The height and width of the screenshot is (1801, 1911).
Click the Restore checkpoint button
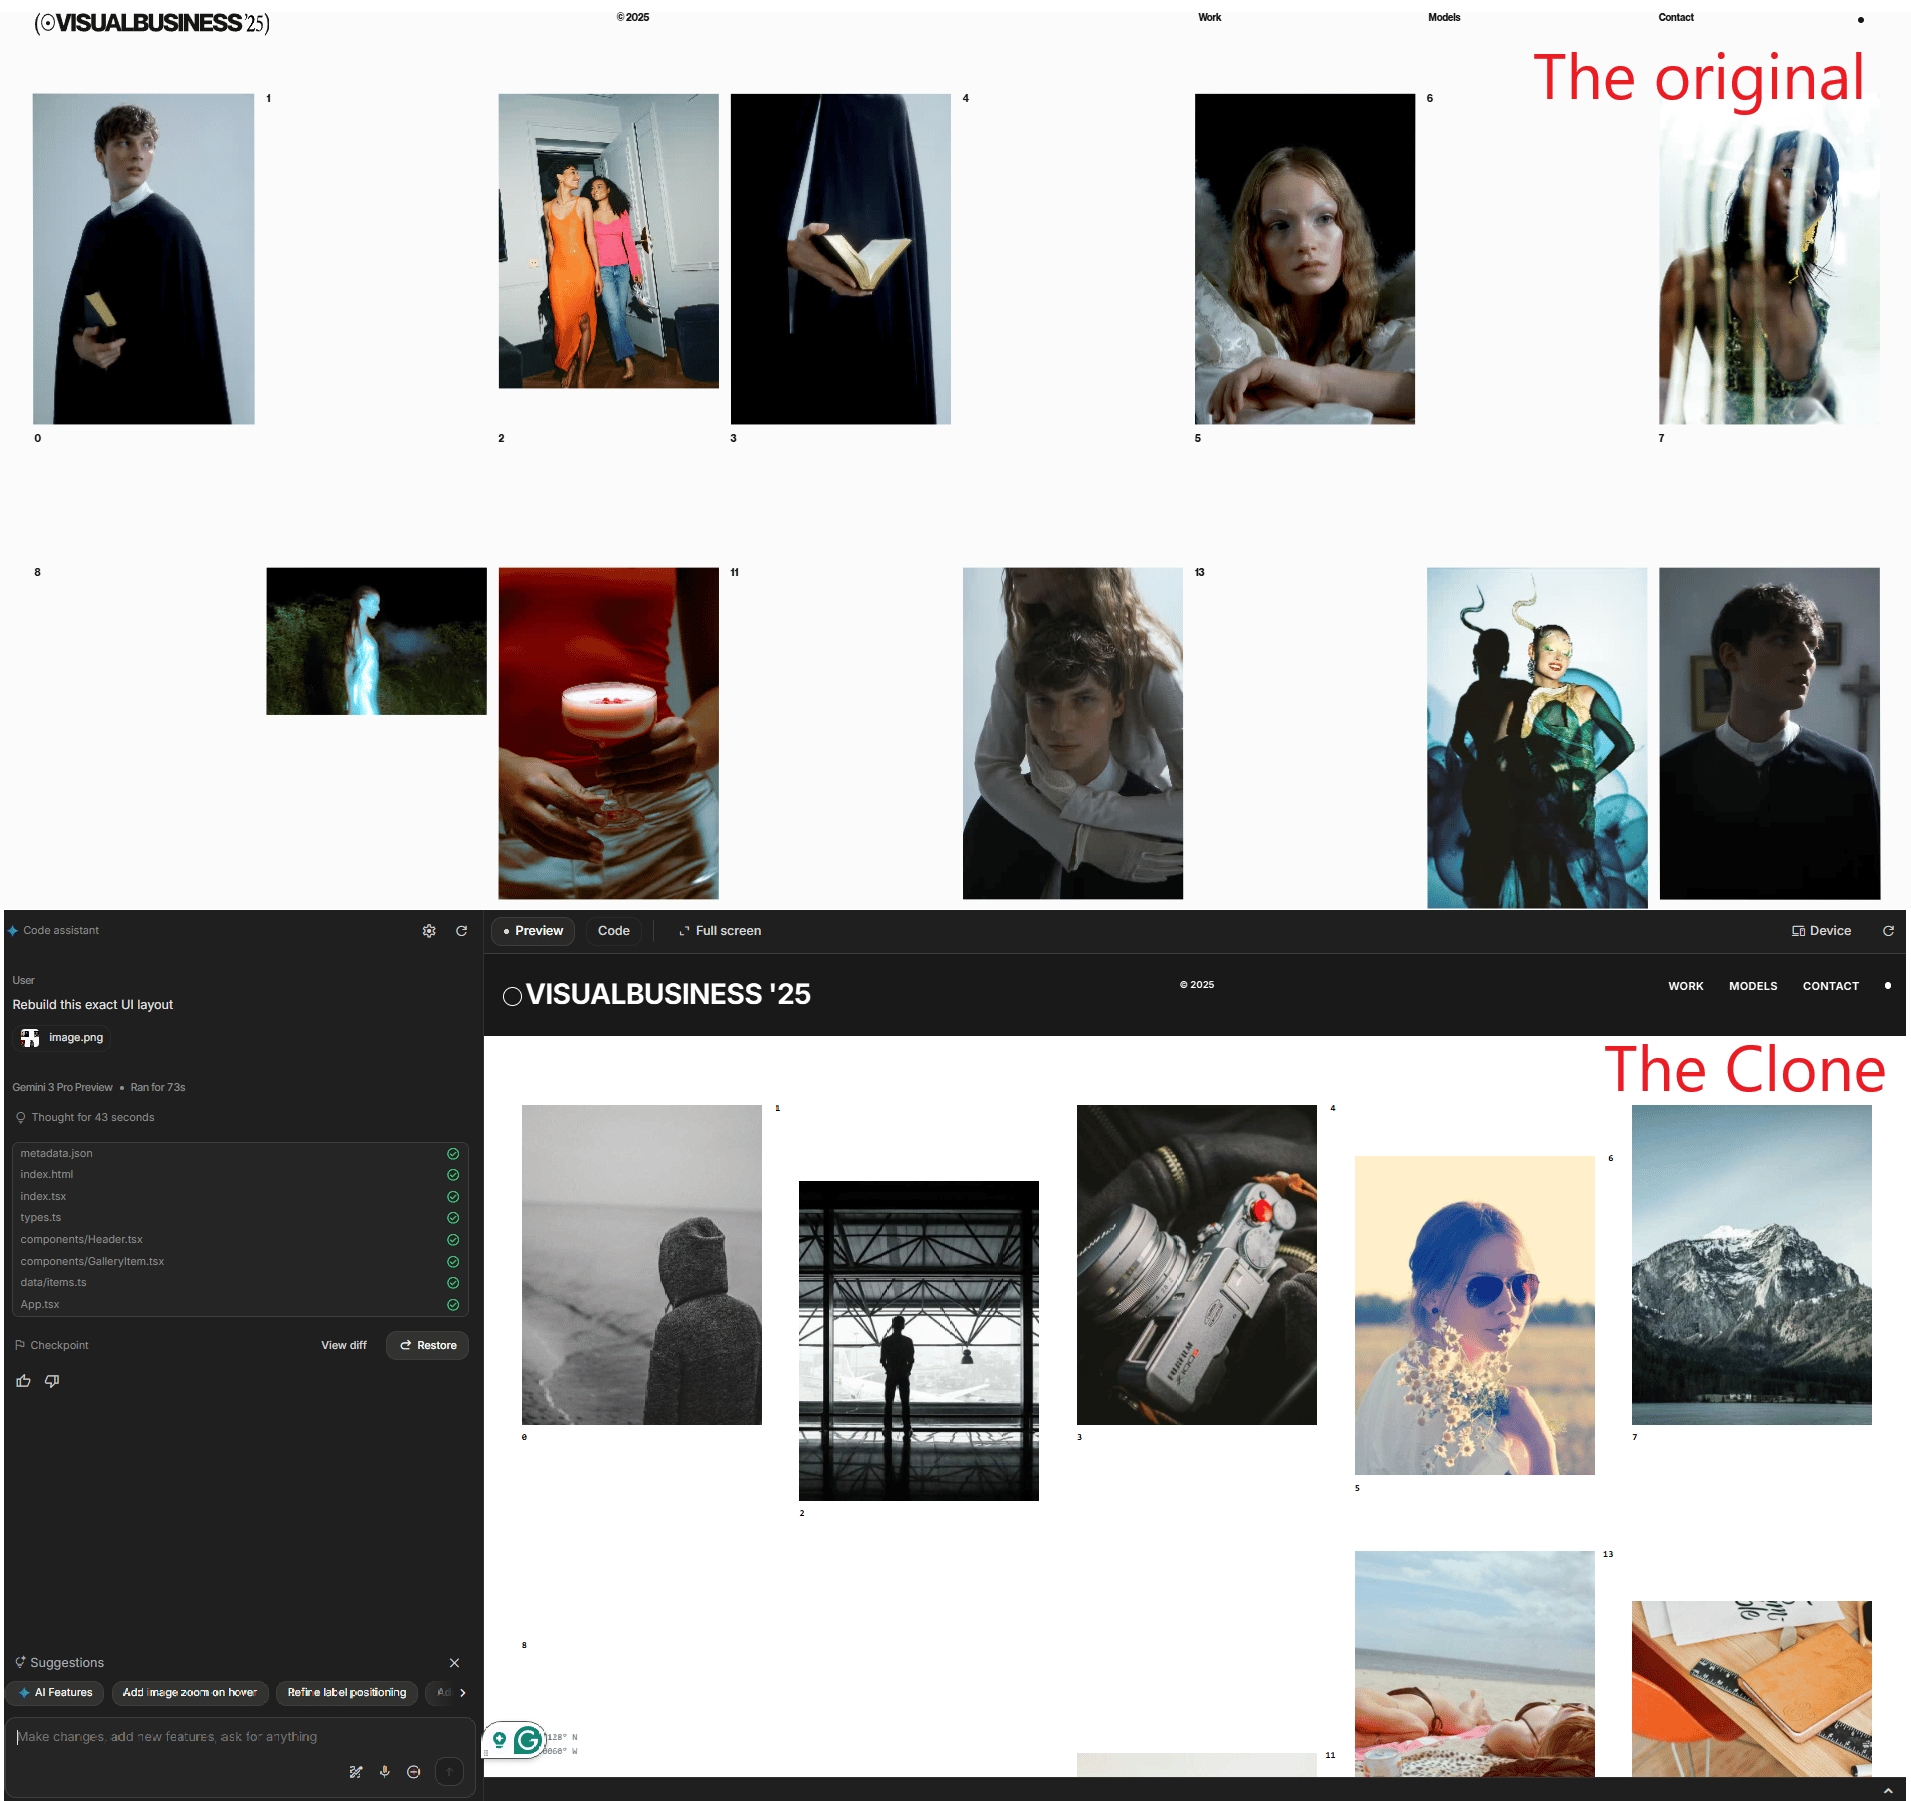pyautogui.click(x=427, y=1345)
